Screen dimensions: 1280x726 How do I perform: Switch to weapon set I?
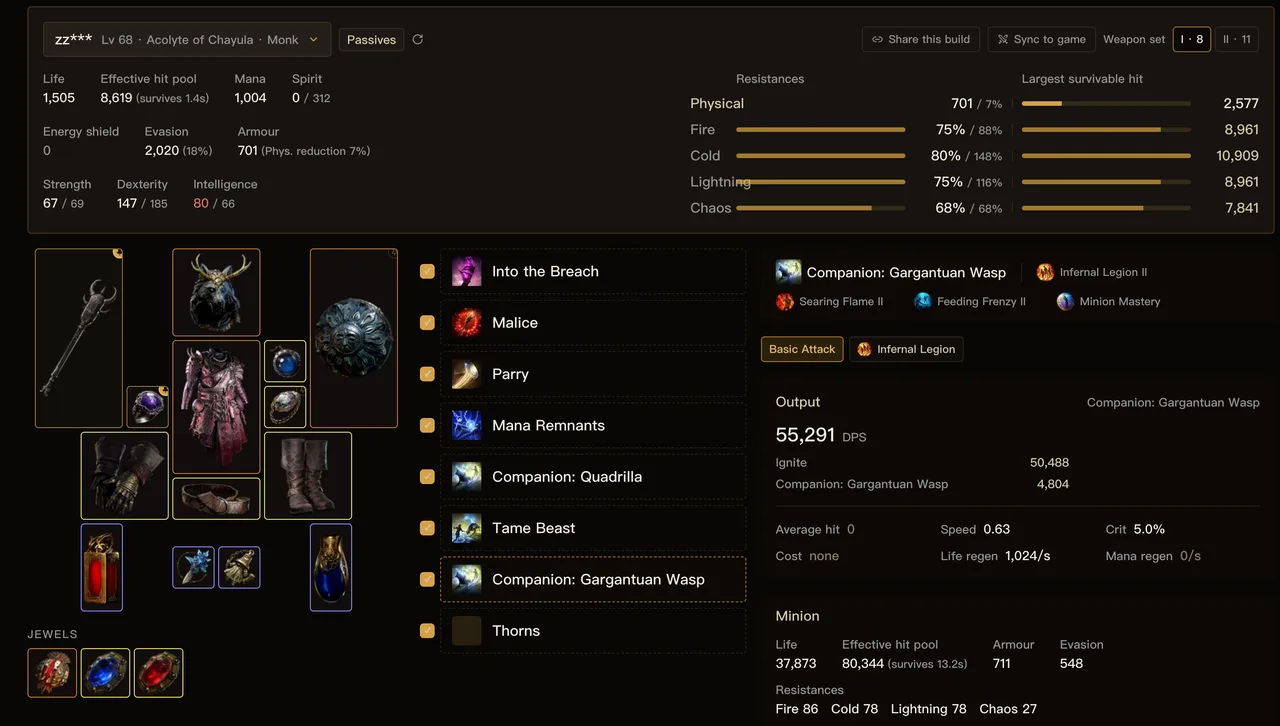click(1192, 40)
